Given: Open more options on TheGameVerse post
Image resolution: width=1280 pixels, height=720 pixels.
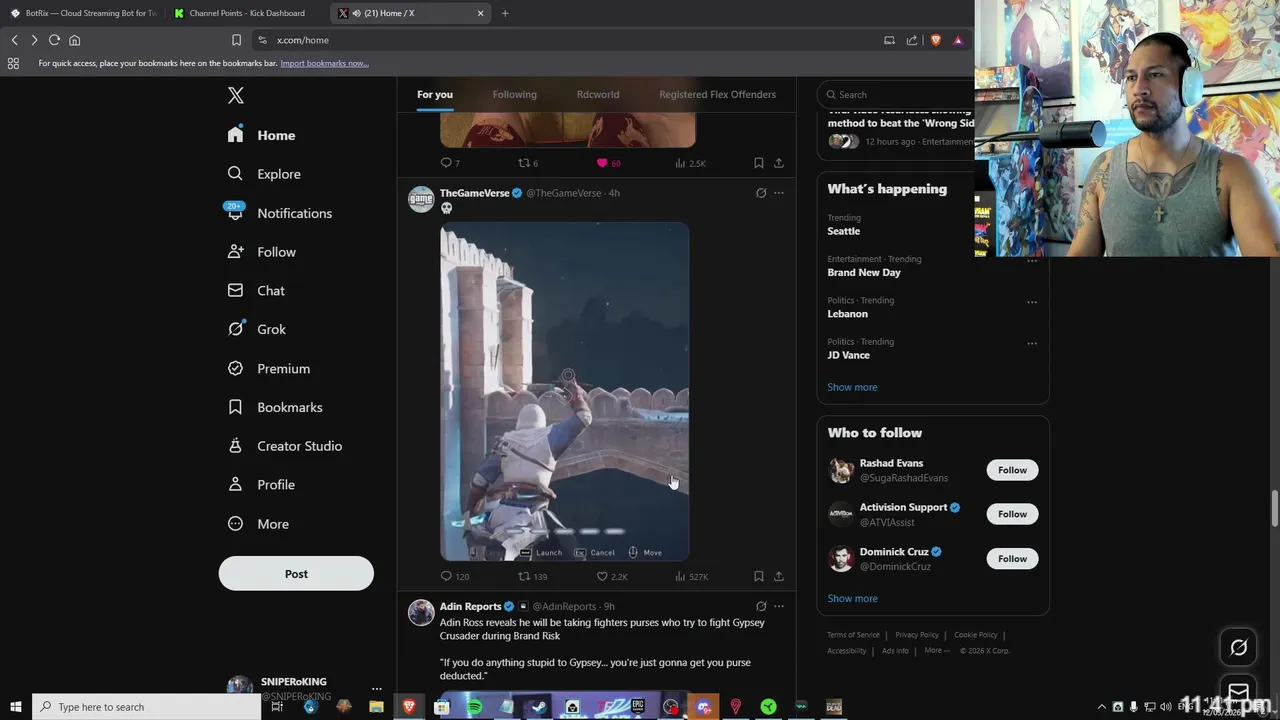Looking at the screenshot, I should tap(779, 193).
